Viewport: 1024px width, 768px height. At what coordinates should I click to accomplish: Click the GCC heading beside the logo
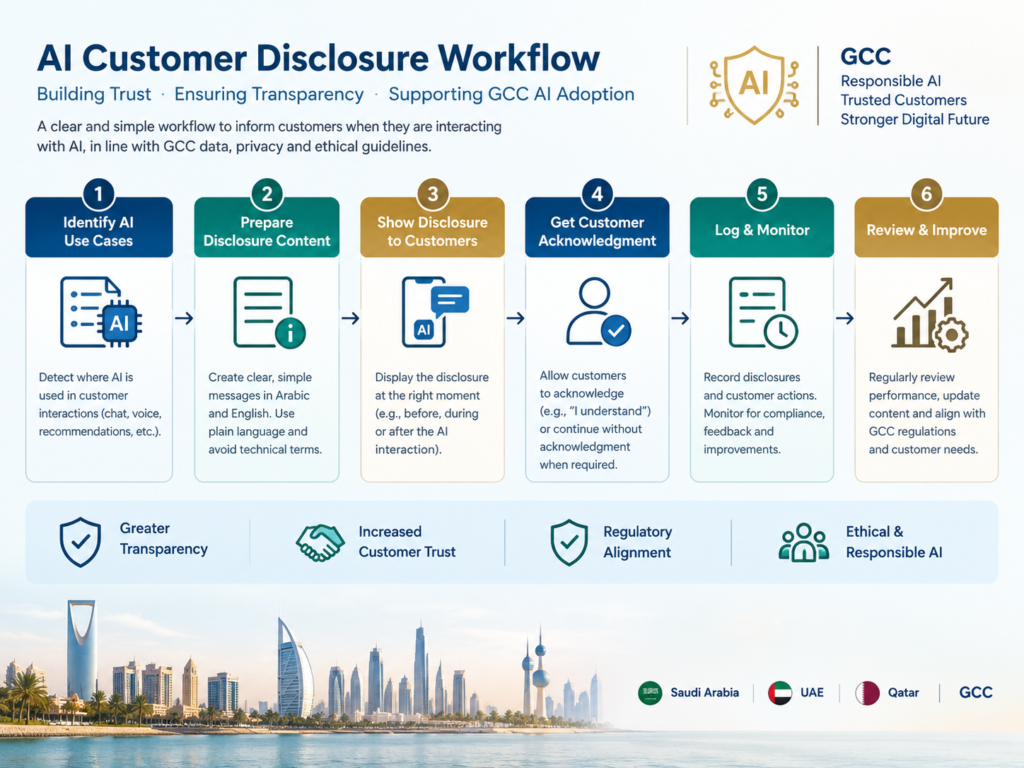[x=865, y=56]
